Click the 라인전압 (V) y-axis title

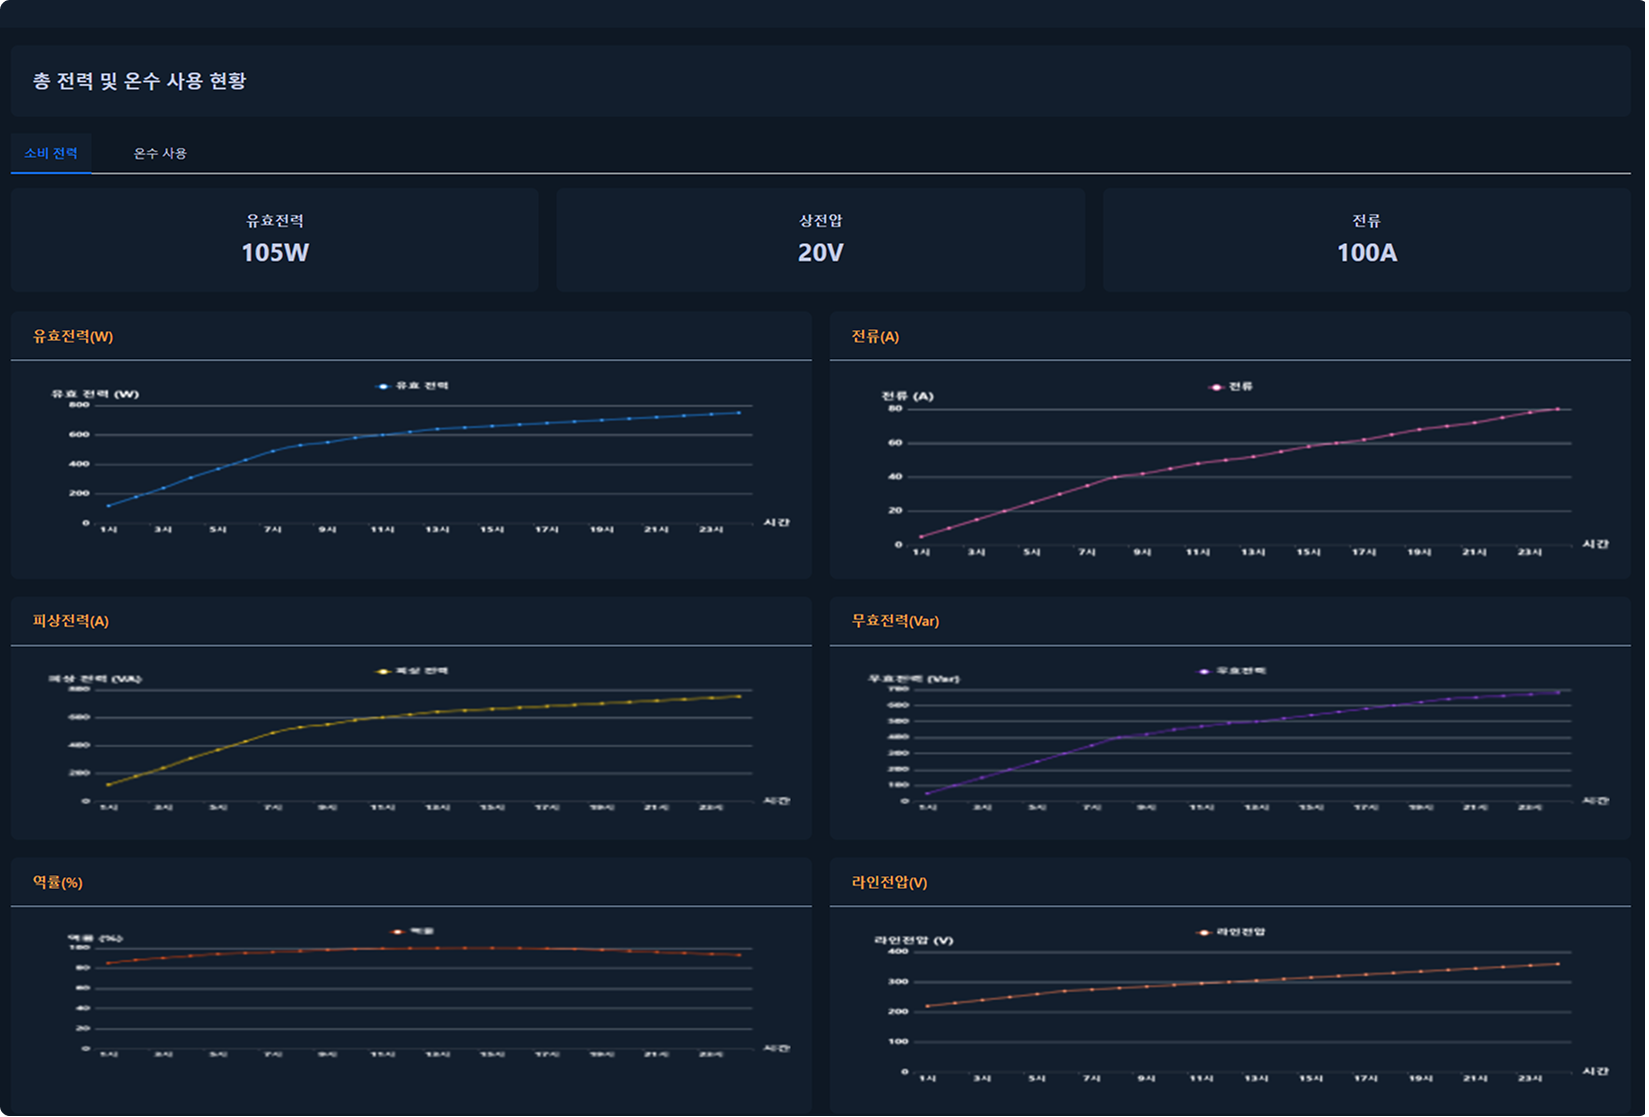tap(913, 940)
